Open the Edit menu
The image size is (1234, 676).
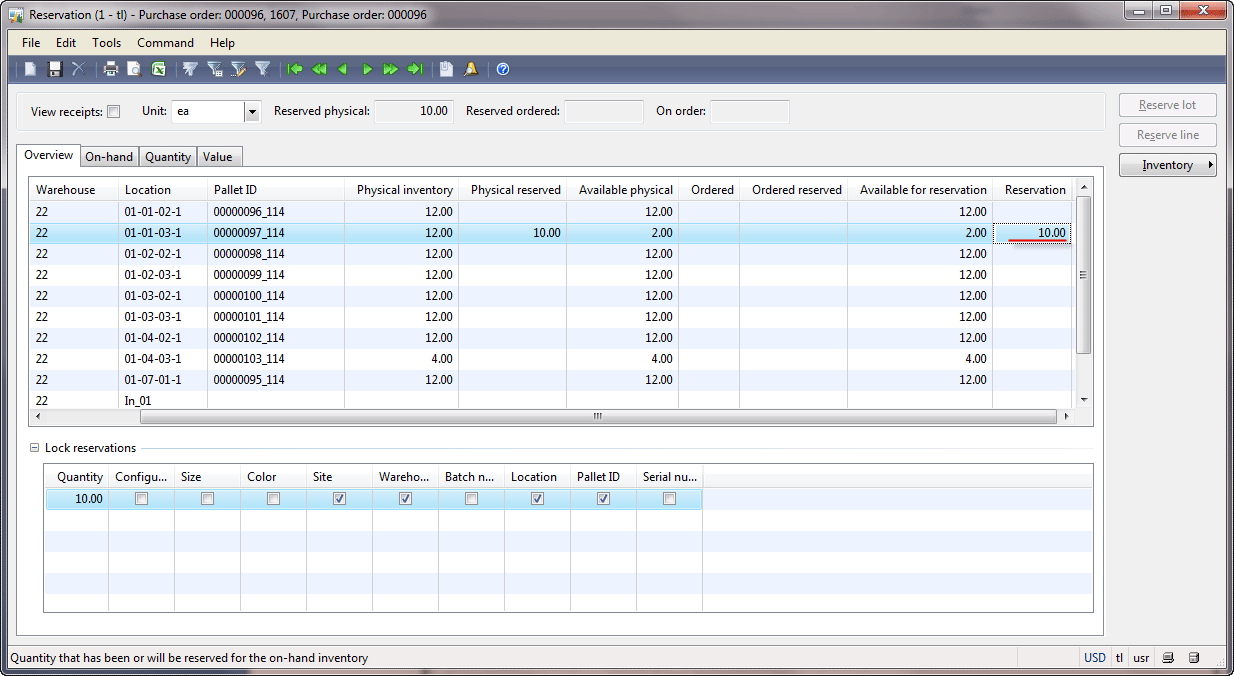(66, 43)
